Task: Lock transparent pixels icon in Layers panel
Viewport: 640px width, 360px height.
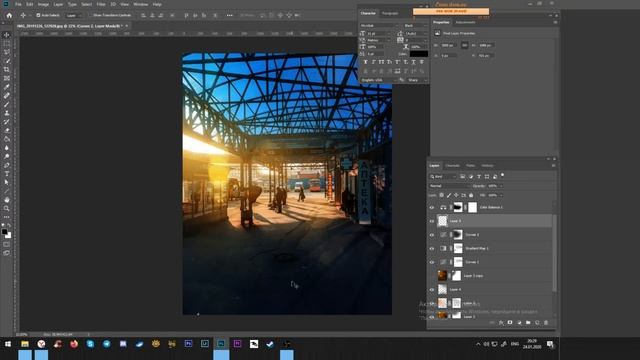Action: [442, 195]
